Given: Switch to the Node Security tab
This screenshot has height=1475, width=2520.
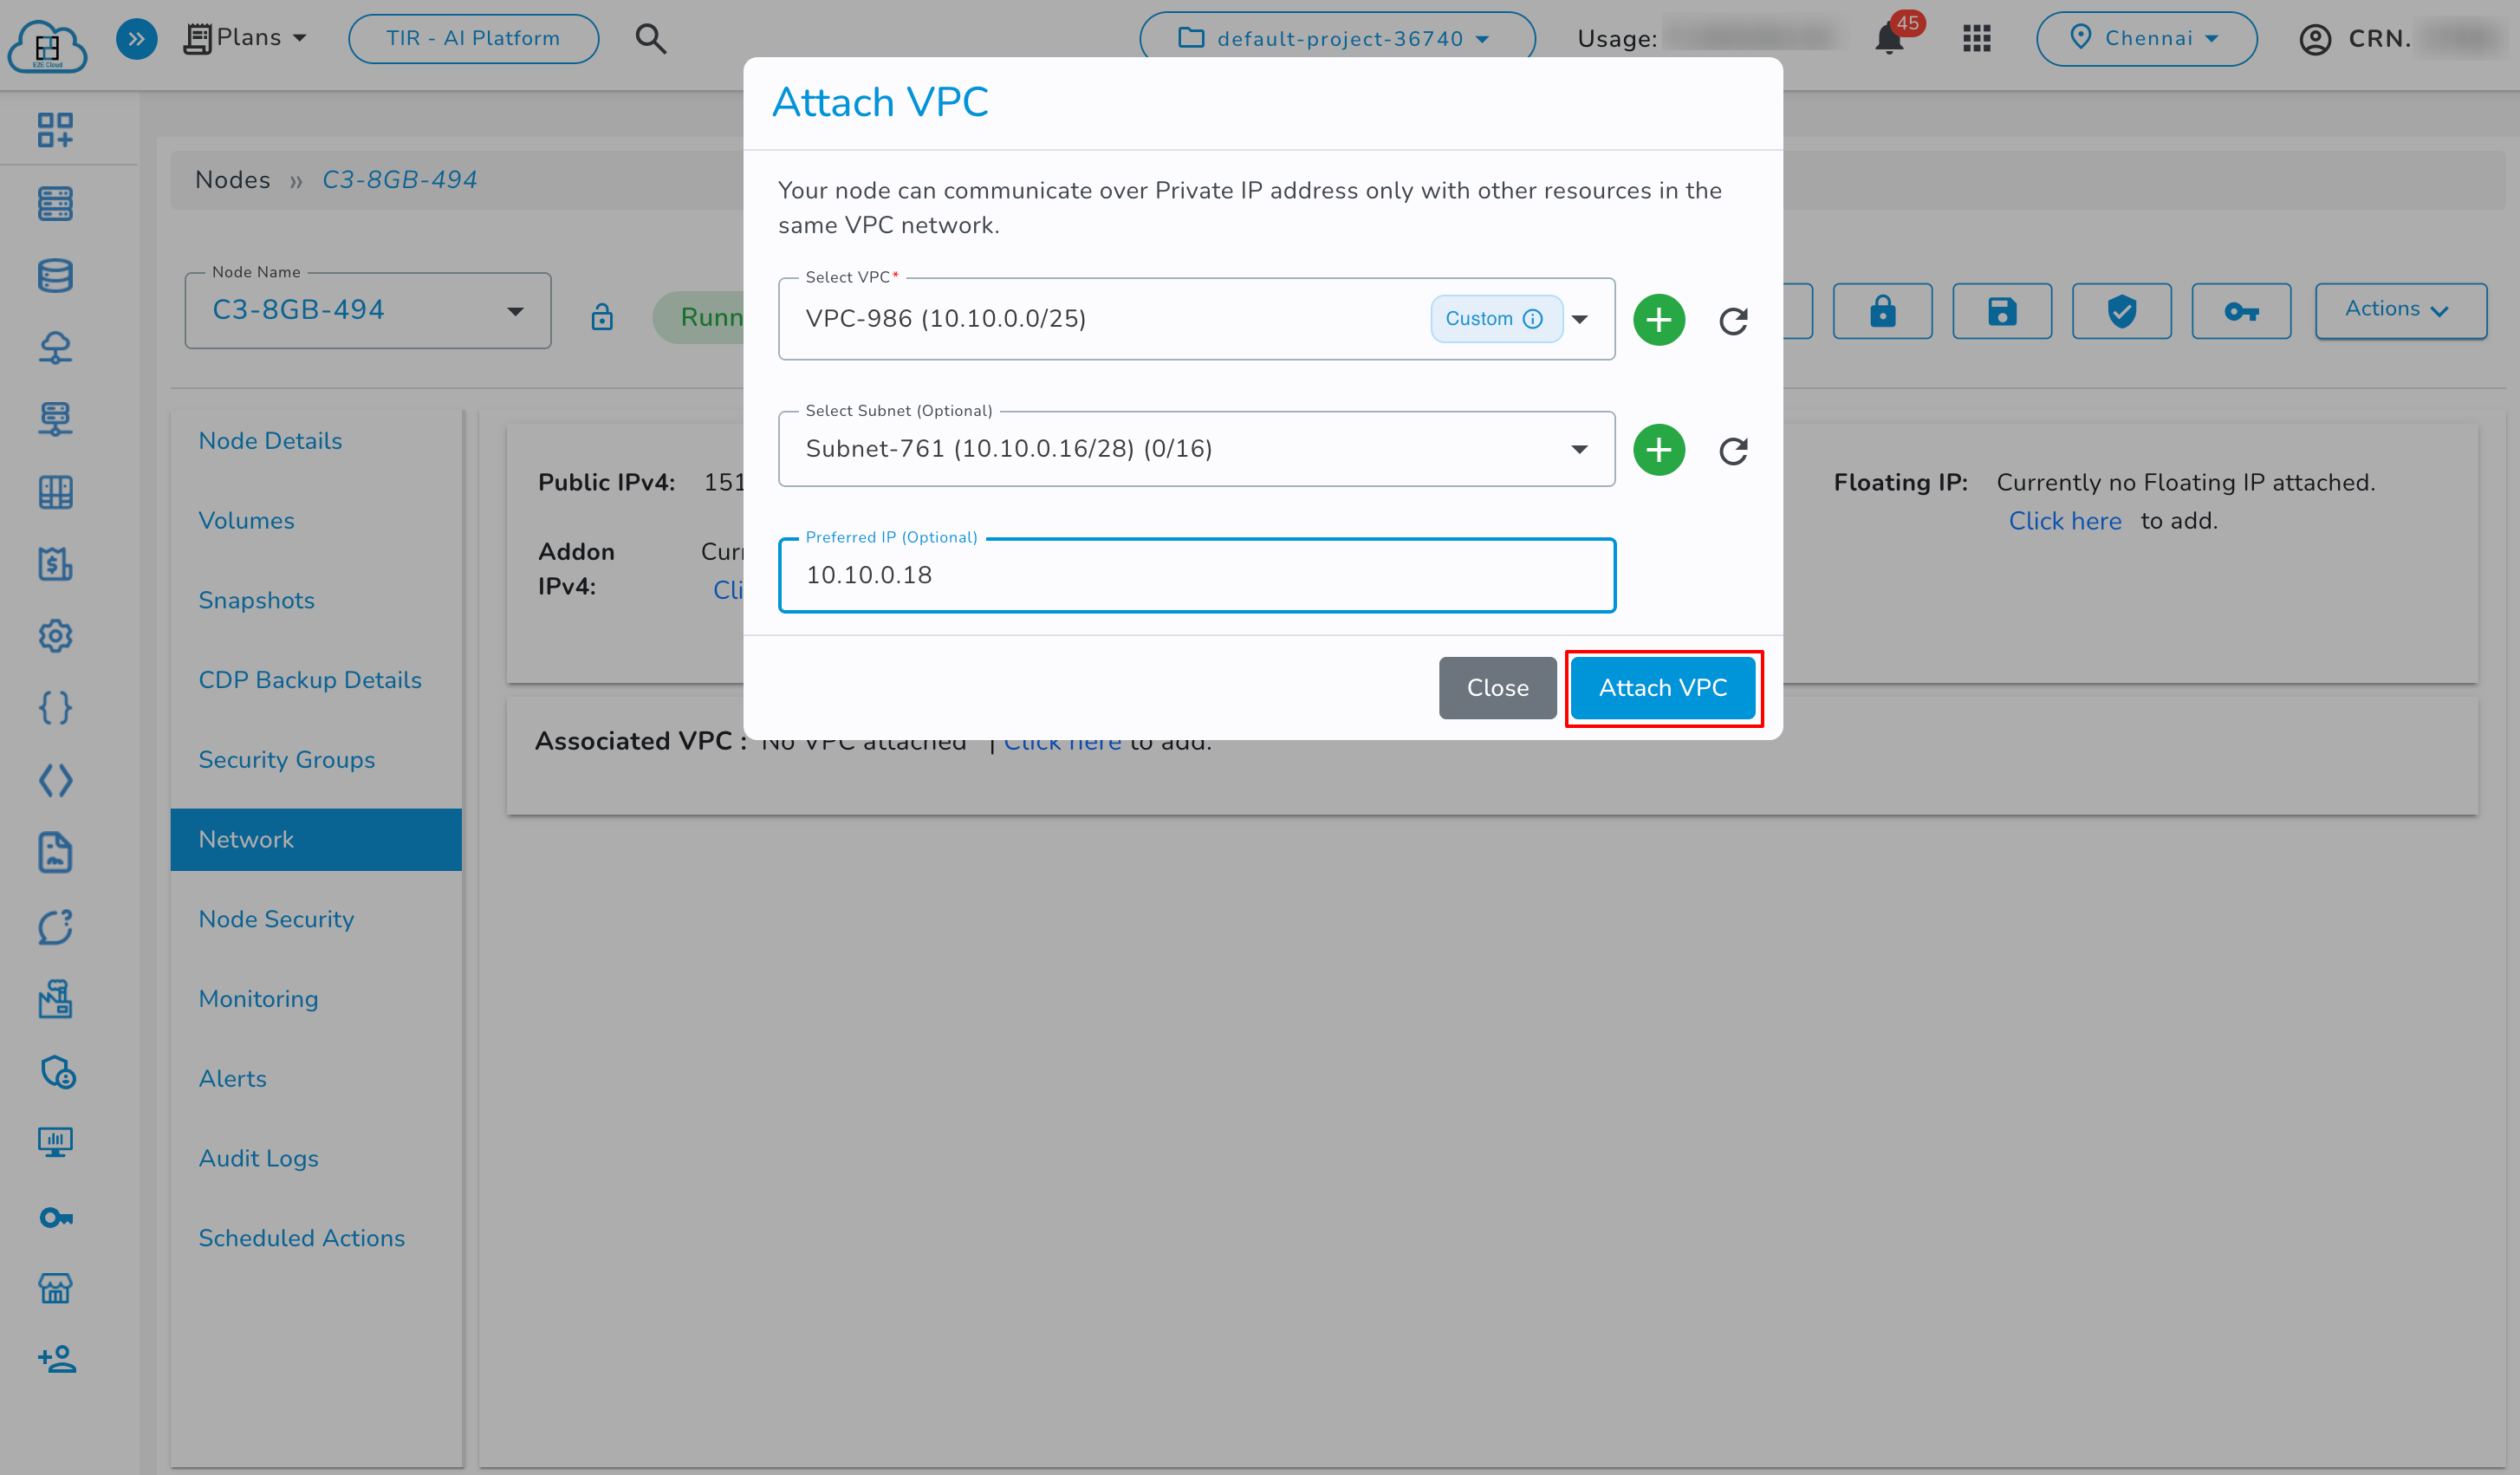Looking at the screenshot, I should 276,918.
